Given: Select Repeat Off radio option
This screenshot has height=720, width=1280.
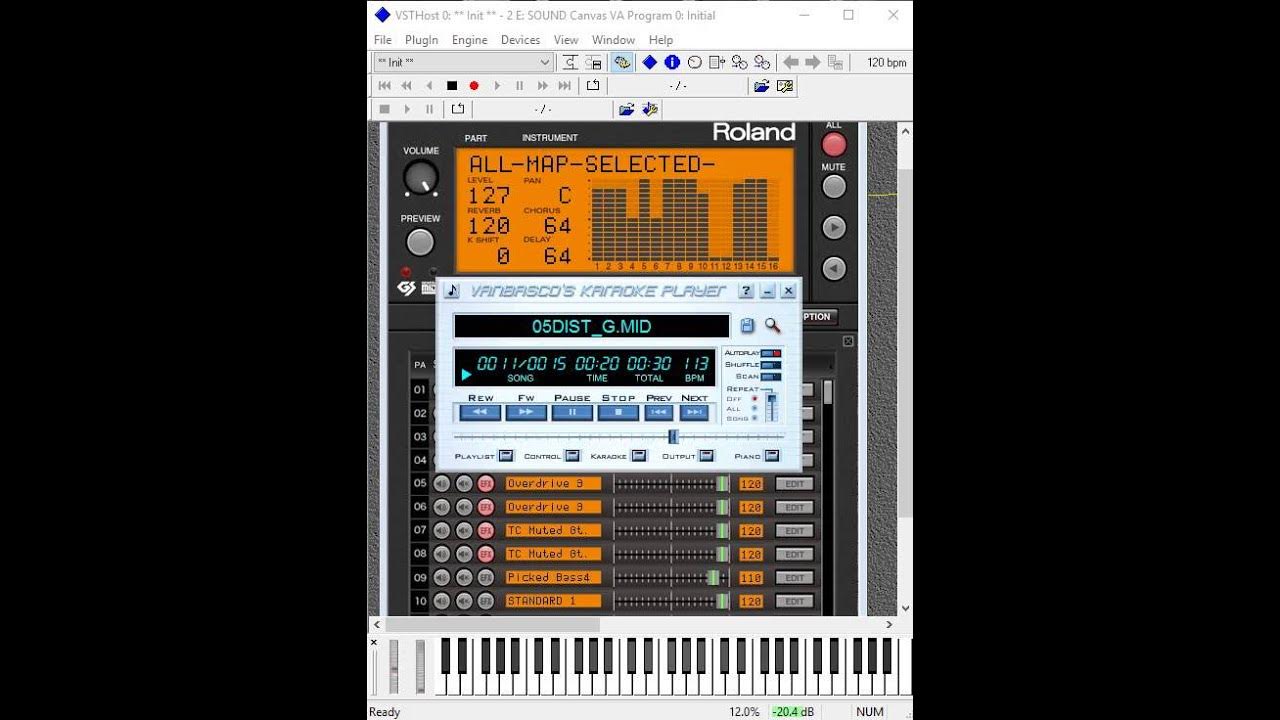Looking at the screenshot, I should [754, 398].
